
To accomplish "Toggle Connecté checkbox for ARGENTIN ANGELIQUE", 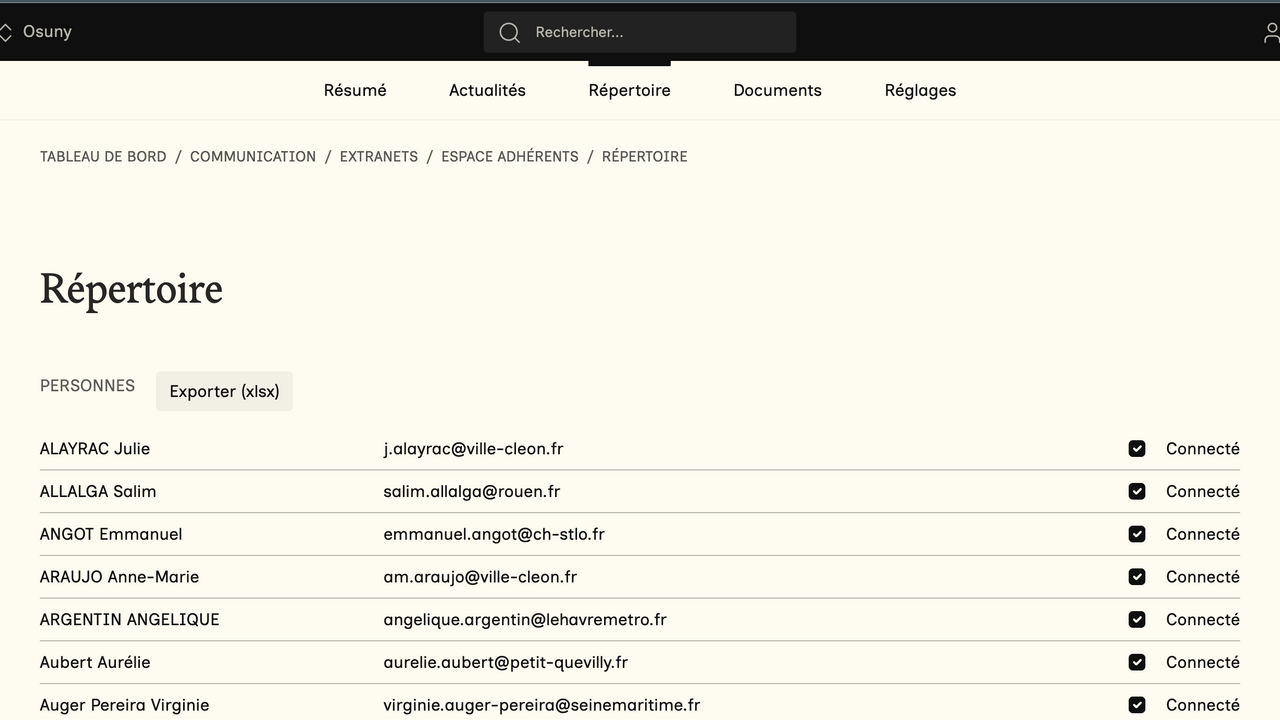I will pyautogui.click(x=1137, y=620).
